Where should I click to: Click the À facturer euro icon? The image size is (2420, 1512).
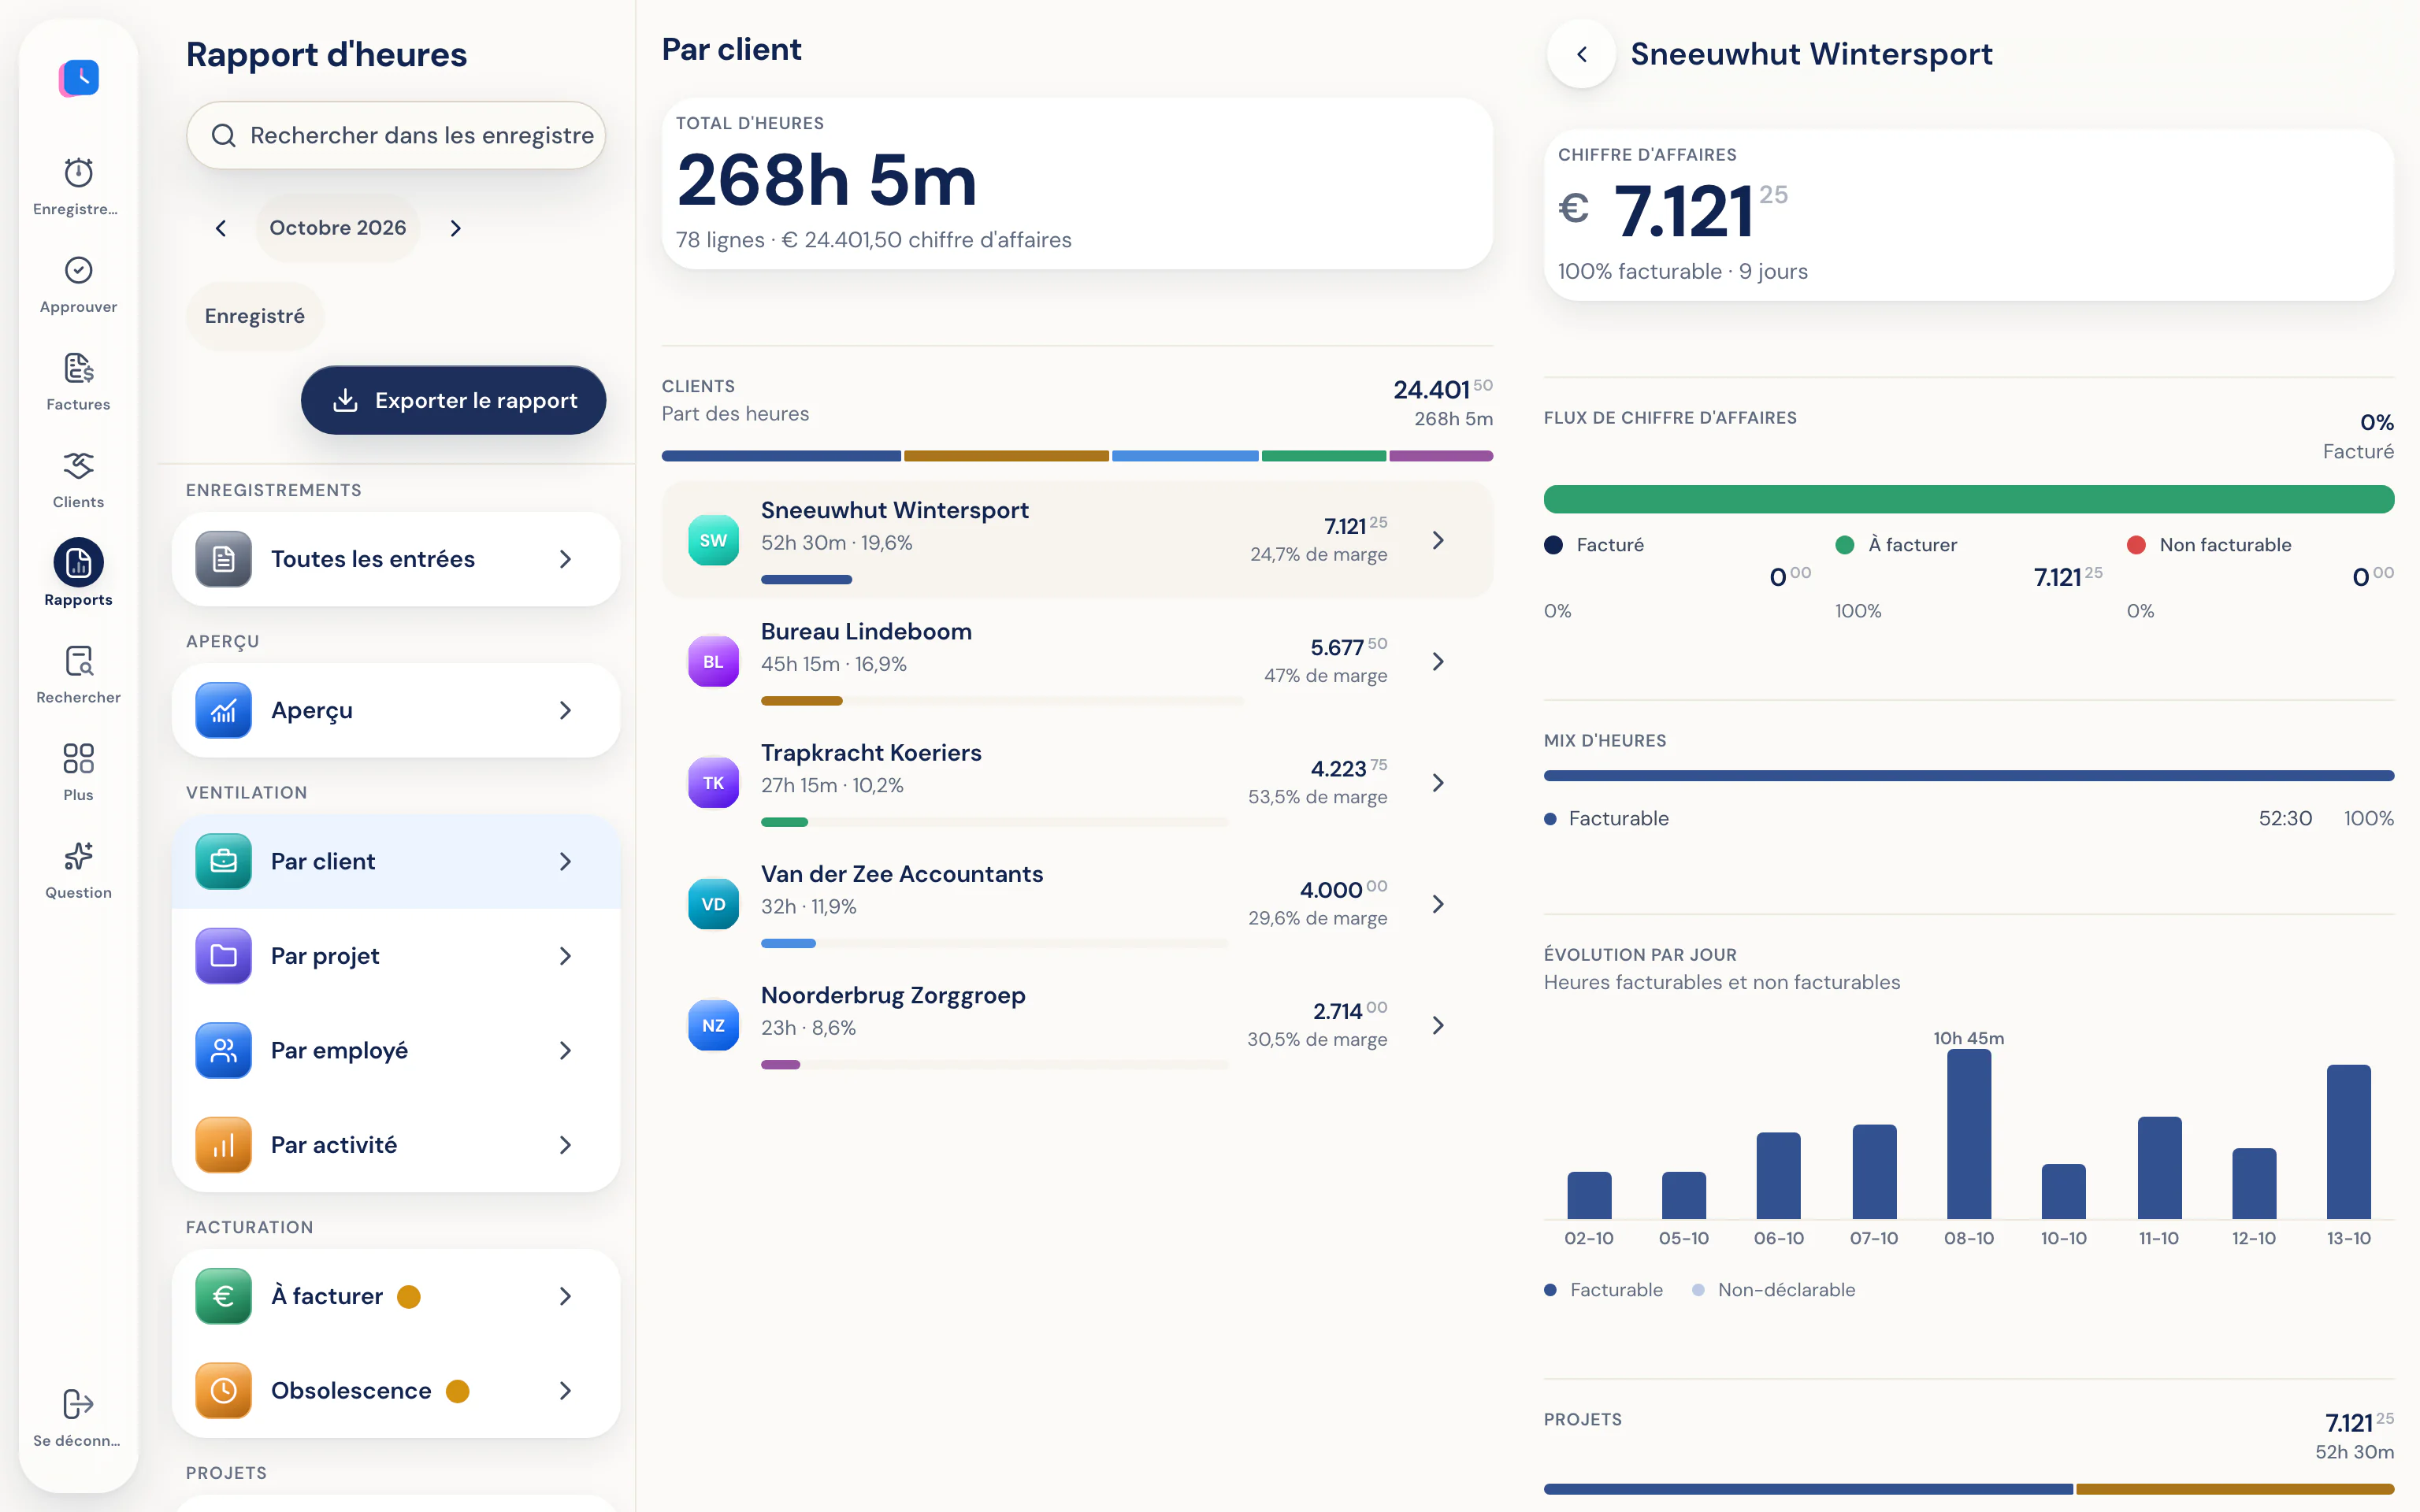click(x=223, y=1296)
